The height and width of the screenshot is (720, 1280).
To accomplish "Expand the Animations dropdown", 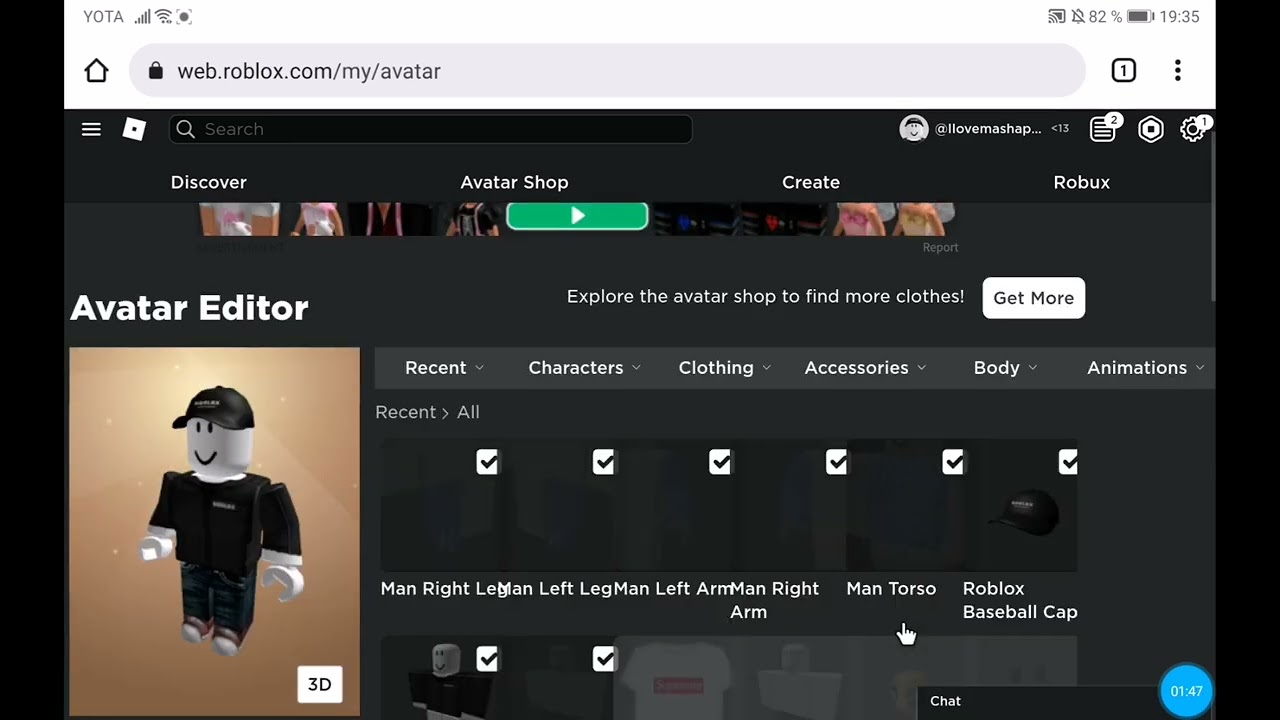I will pos(1145,368).
